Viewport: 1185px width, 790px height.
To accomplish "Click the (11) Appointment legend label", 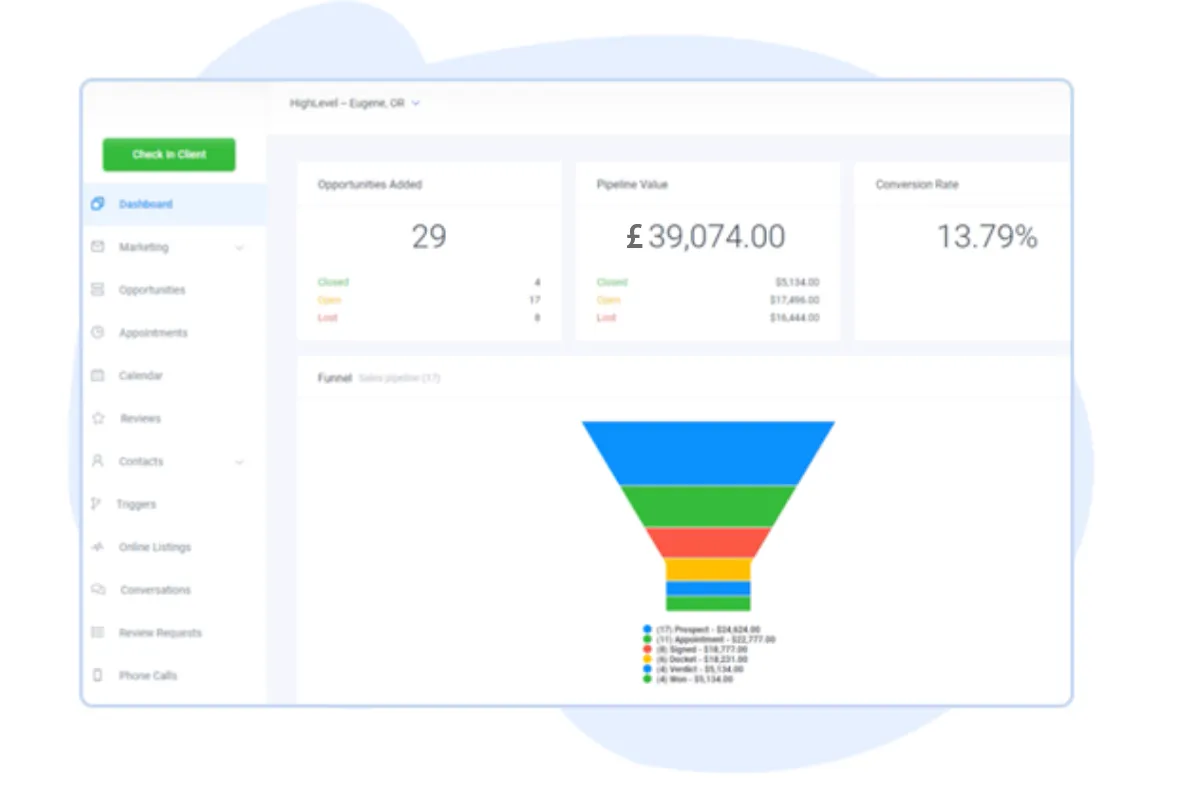I will [x=716, y=639].
